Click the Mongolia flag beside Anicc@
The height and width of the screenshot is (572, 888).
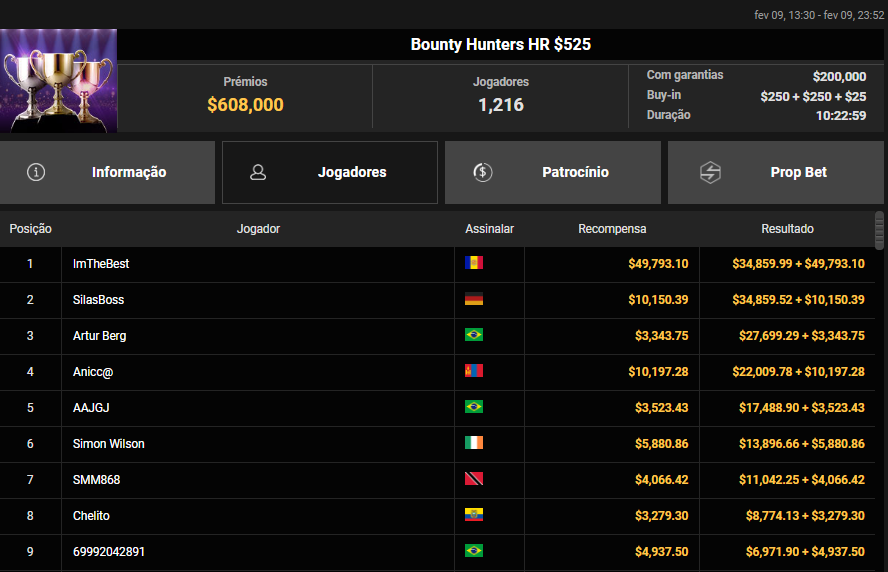point(474,371)
